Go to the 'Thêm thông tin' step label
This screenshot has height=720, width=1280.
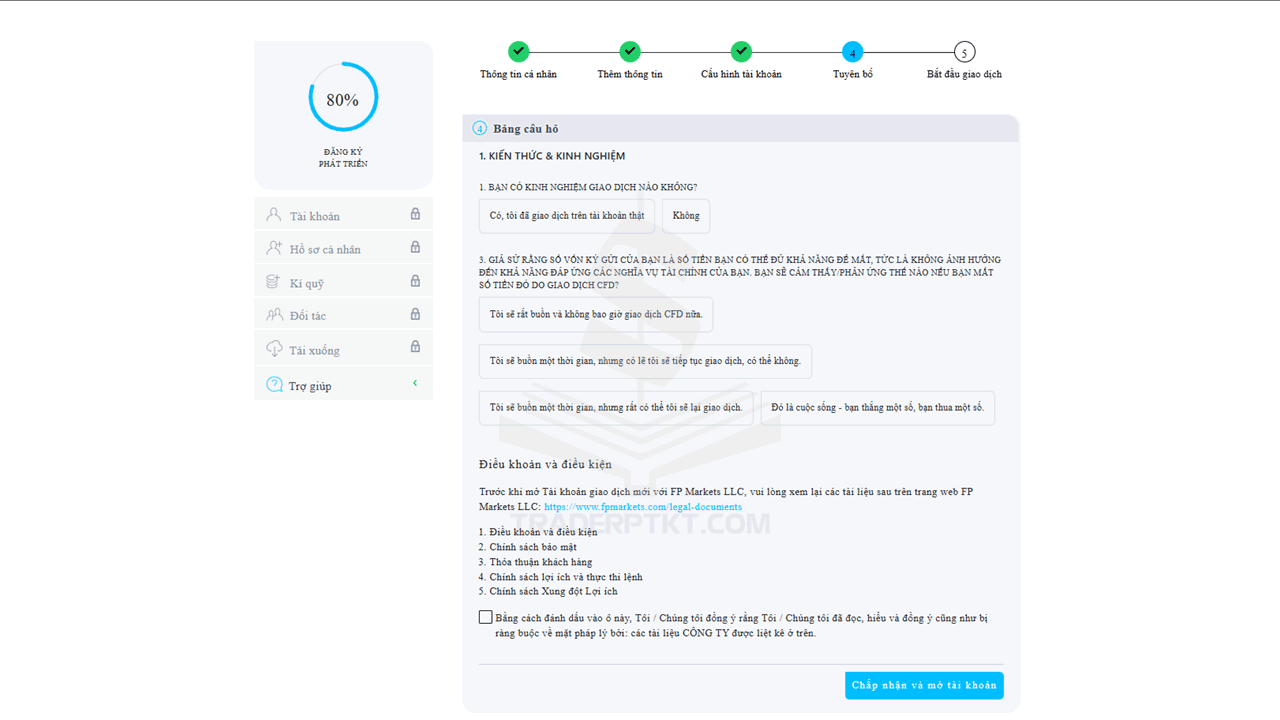[x=630, y=74]
